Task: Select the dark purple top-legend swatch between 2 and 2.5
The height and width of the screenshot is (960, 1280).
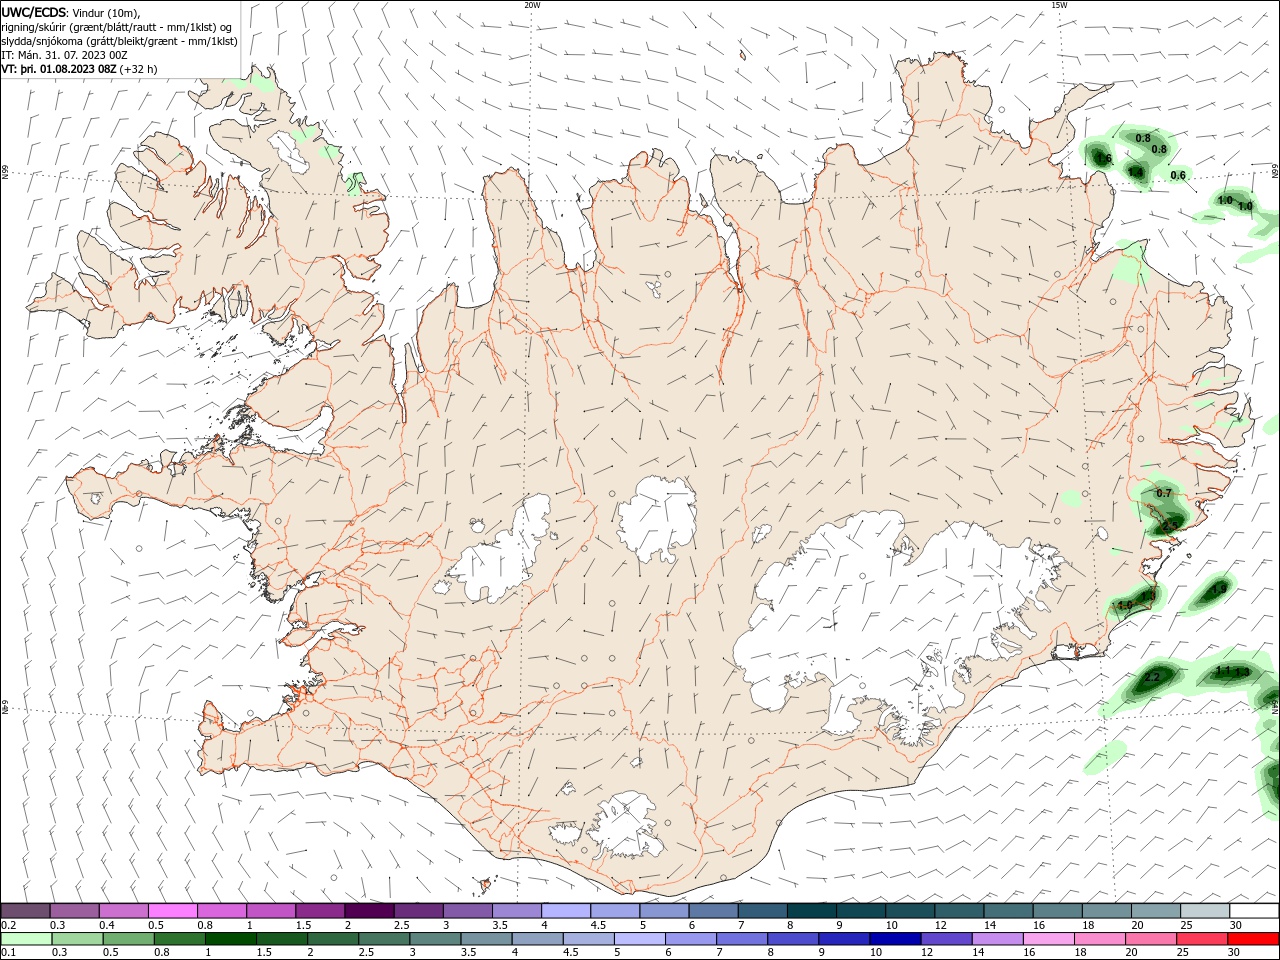Action: 368,911
